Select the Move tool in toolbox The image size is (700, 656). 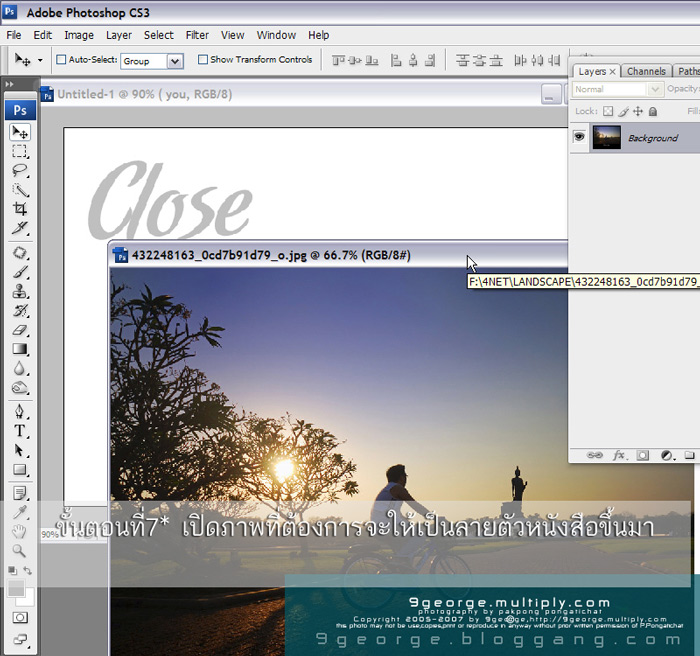20,132
